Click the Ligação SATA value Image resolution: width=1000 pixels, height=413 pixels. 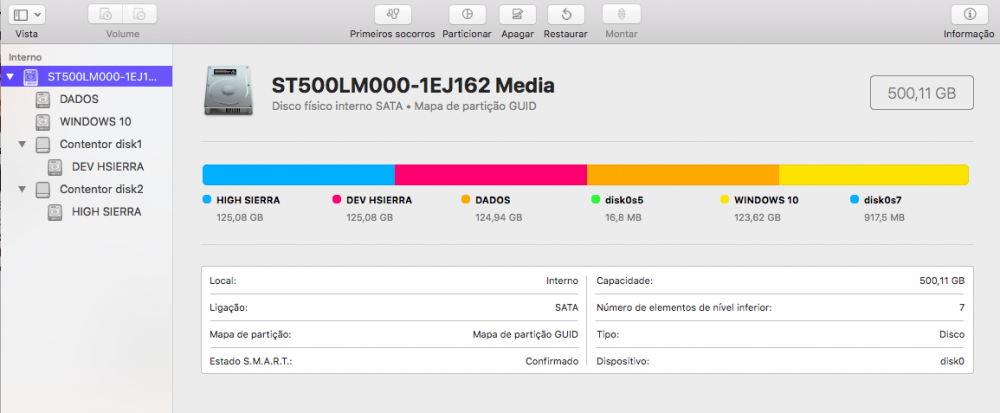[x=566, y=308]
